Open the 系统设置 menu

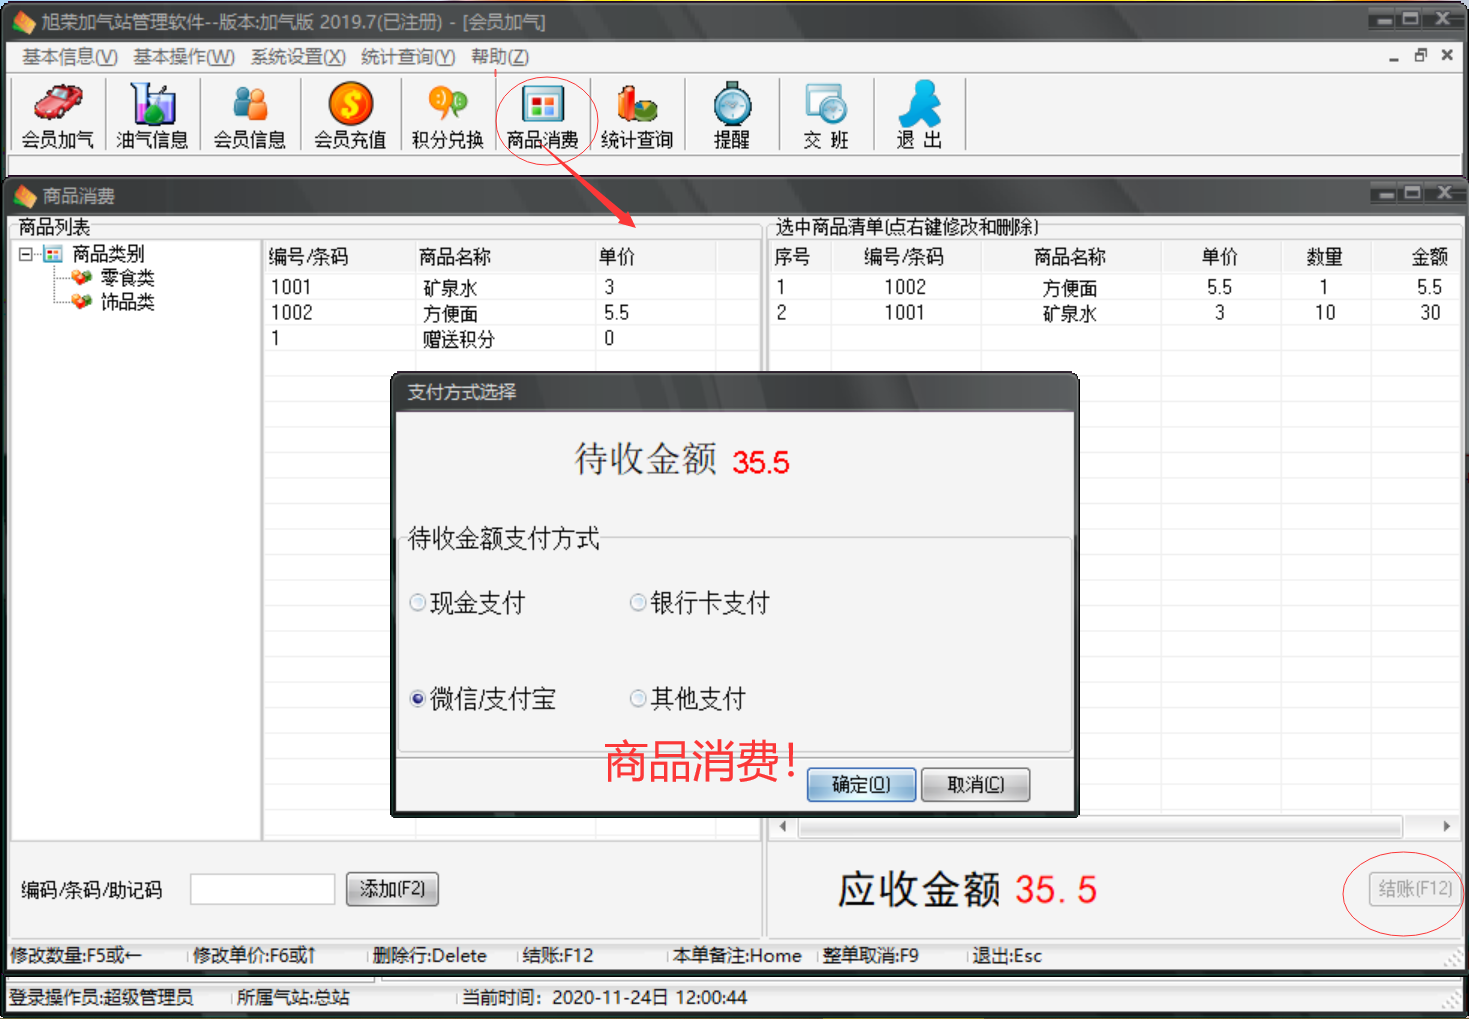[297, 57]
